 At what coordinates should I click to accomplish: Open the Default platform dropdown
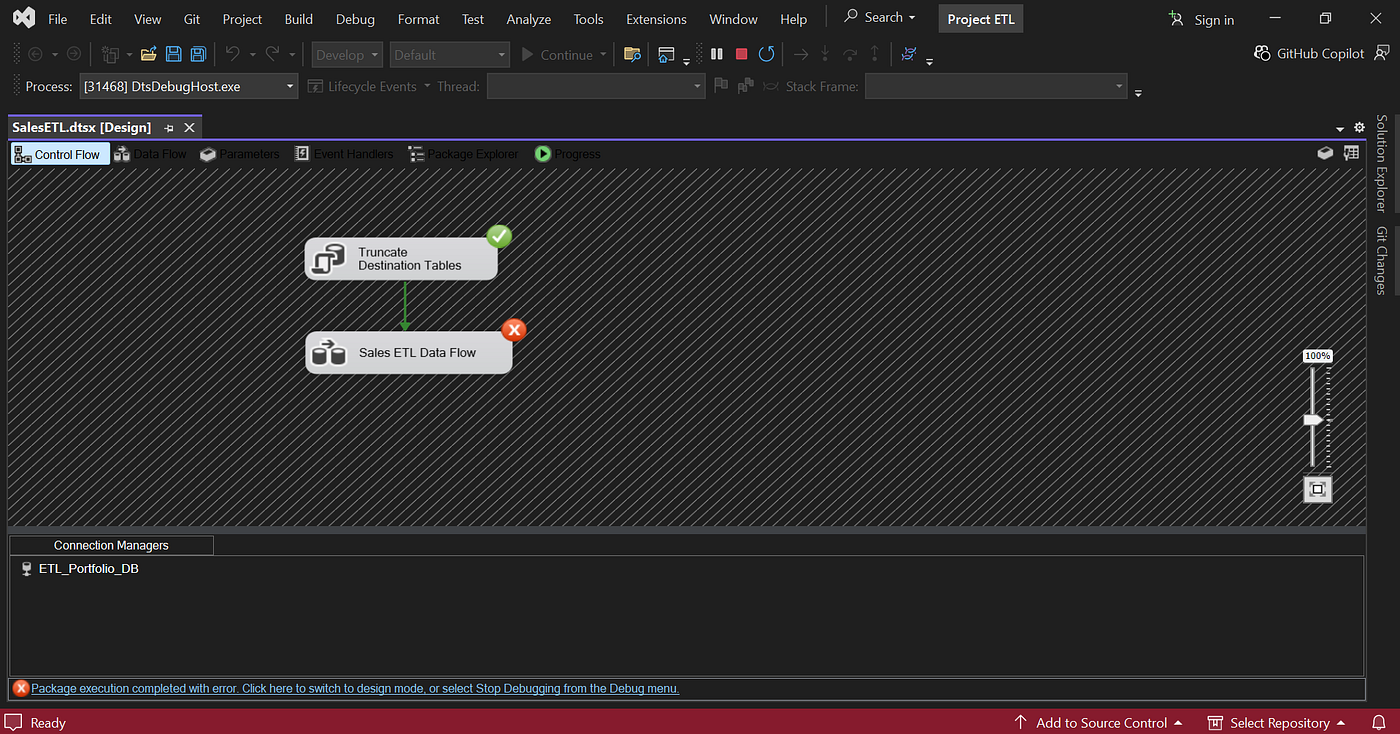click(449, 55)
